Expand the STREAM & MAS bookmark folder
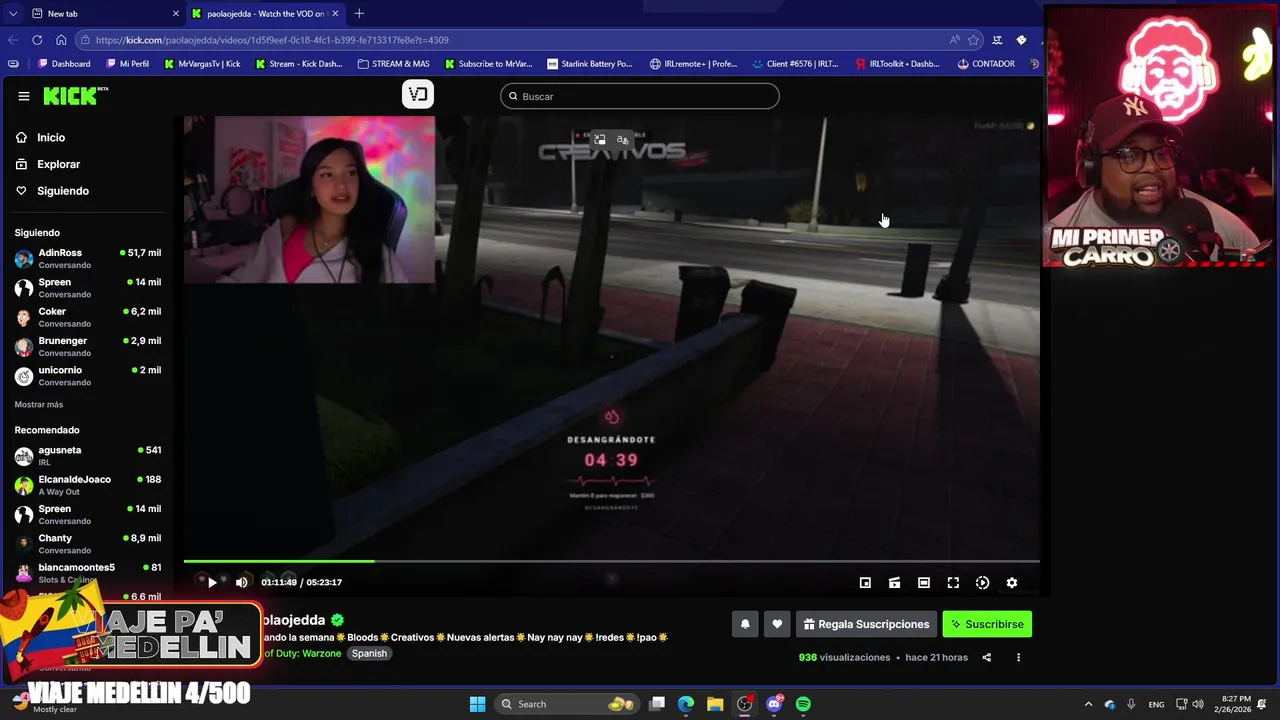 click(393, 64)
